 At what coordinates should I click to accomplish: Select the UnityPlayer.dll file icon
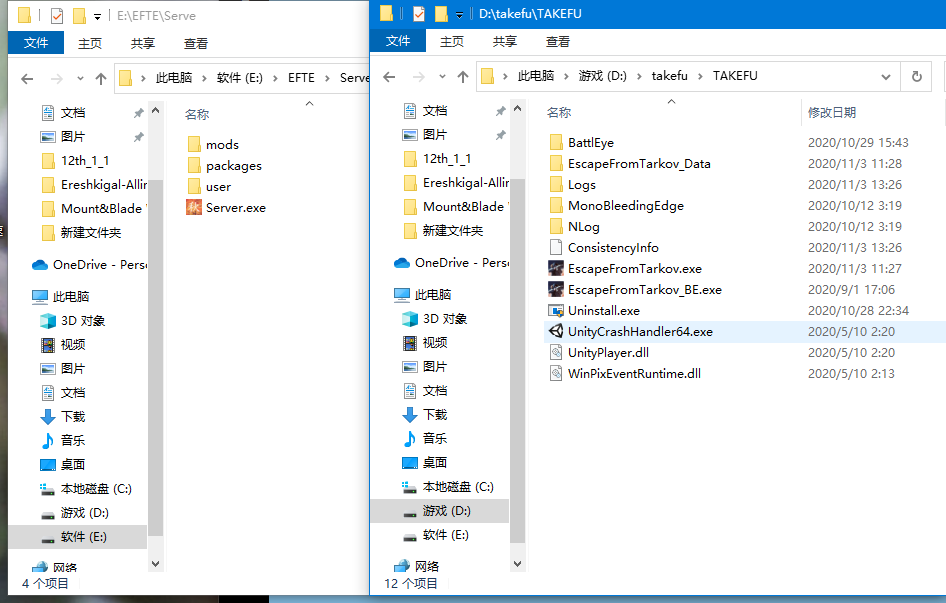point(556,353)
